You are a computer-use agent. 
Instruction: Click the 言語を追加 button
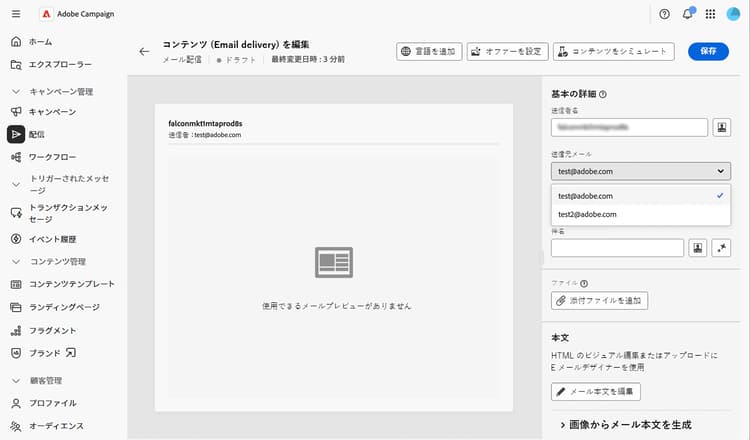click(x=429, y=52)
